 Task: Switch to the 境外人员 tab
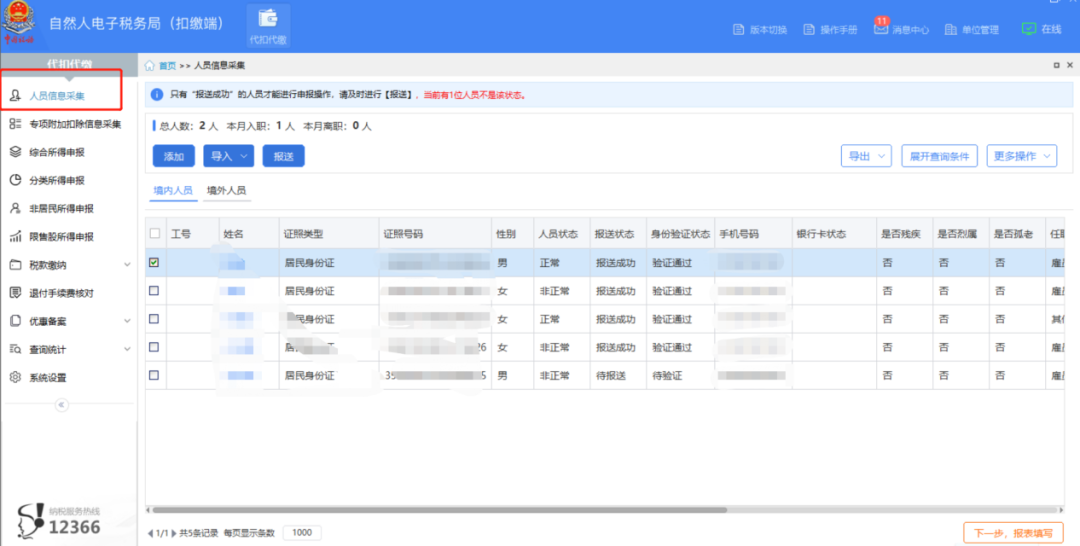[226, 190]
